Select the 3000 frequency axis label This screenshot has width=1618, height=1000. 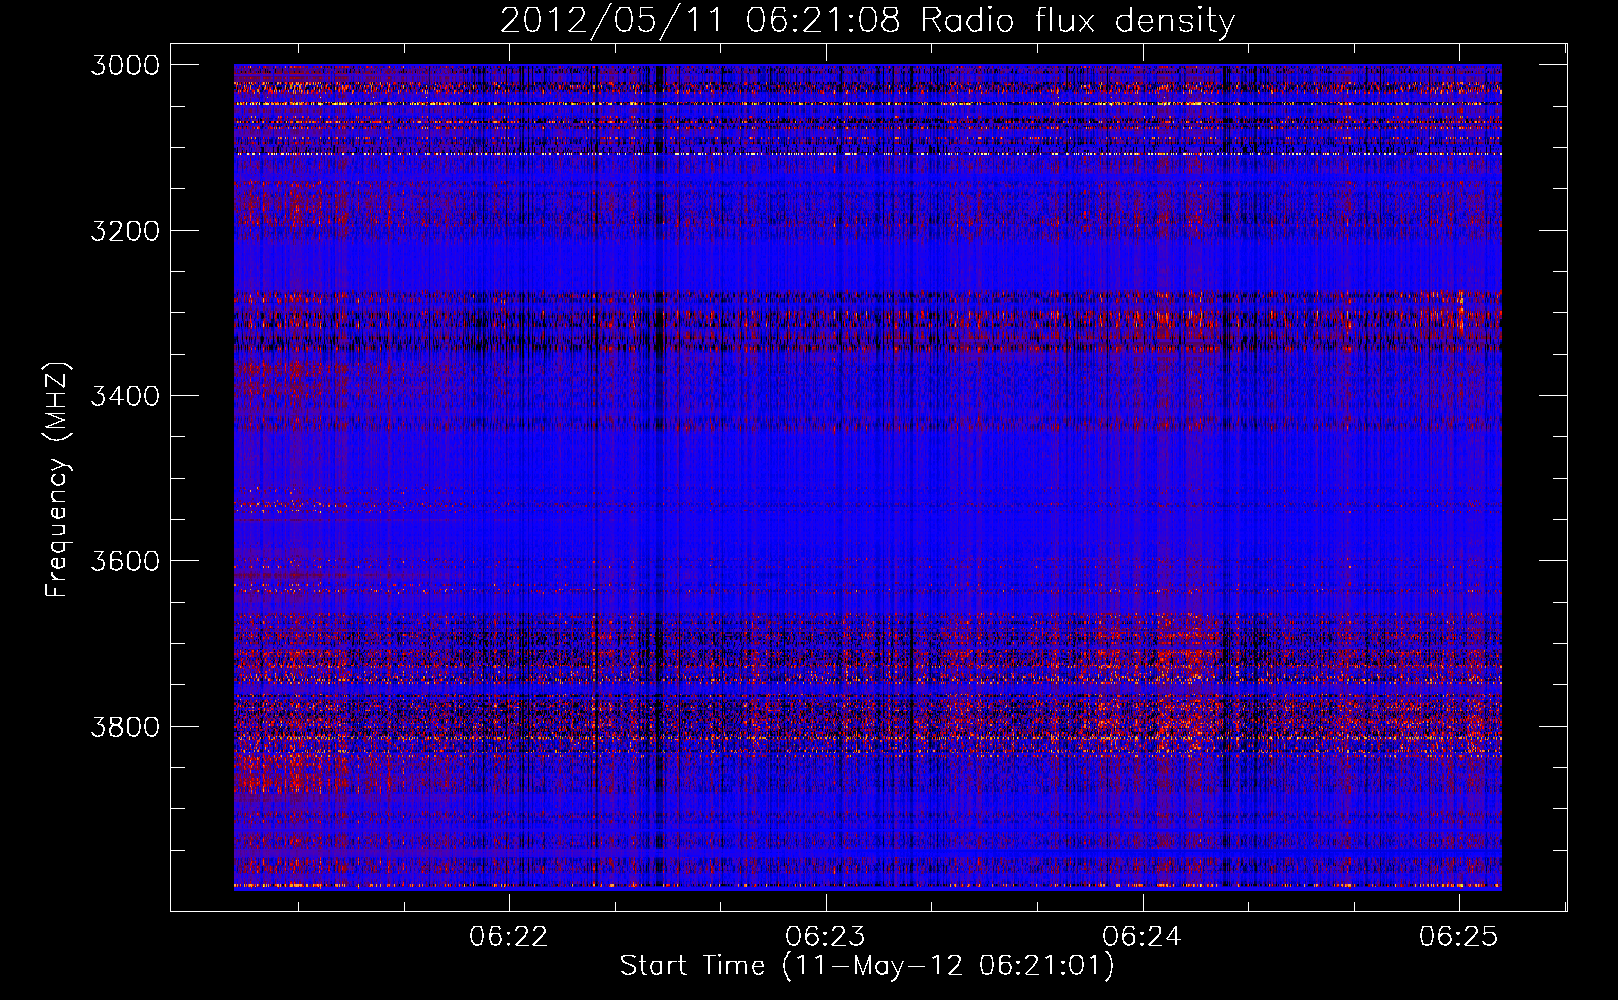point(125,65)
